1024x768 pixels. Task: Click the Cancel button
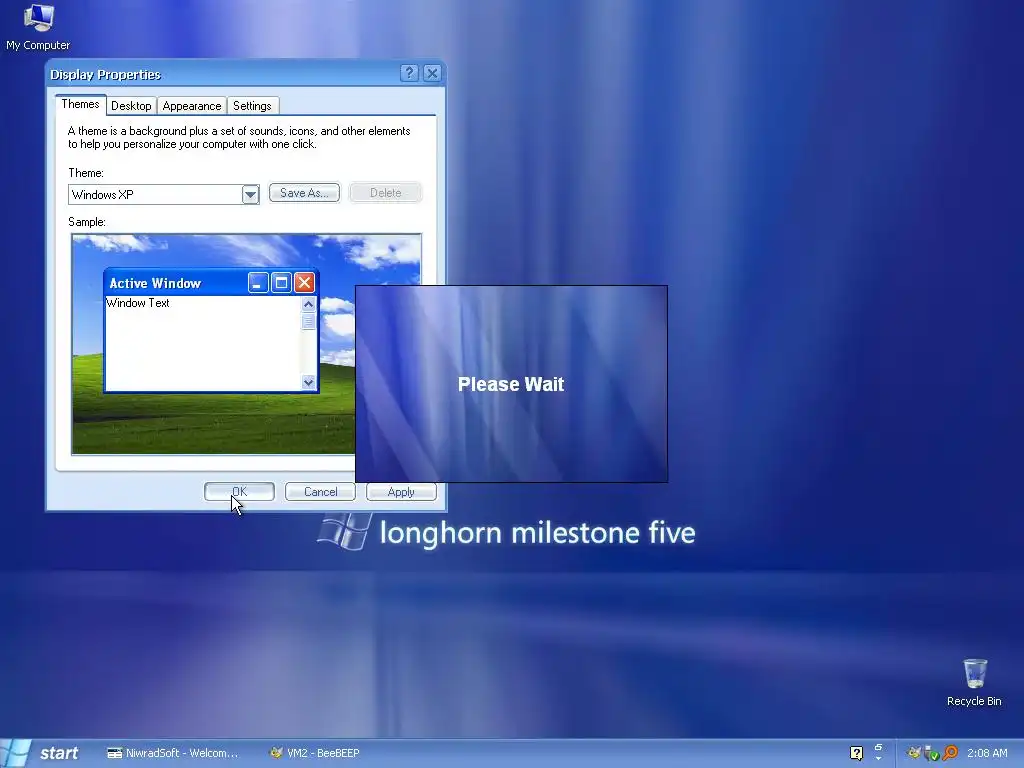(320, 492)
